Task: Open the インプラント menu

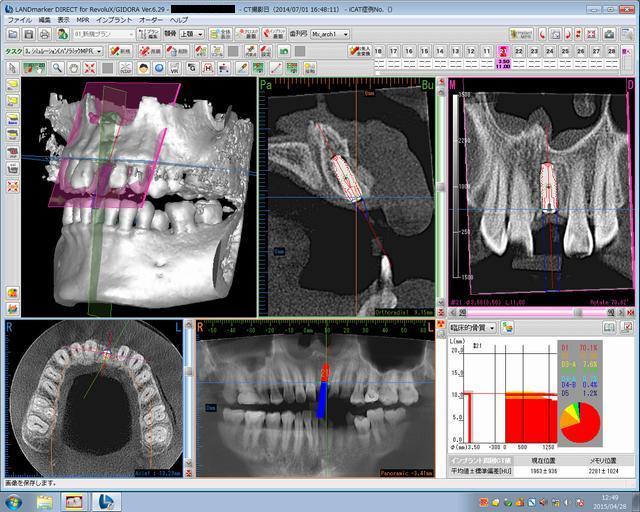Action: (114, 20)
